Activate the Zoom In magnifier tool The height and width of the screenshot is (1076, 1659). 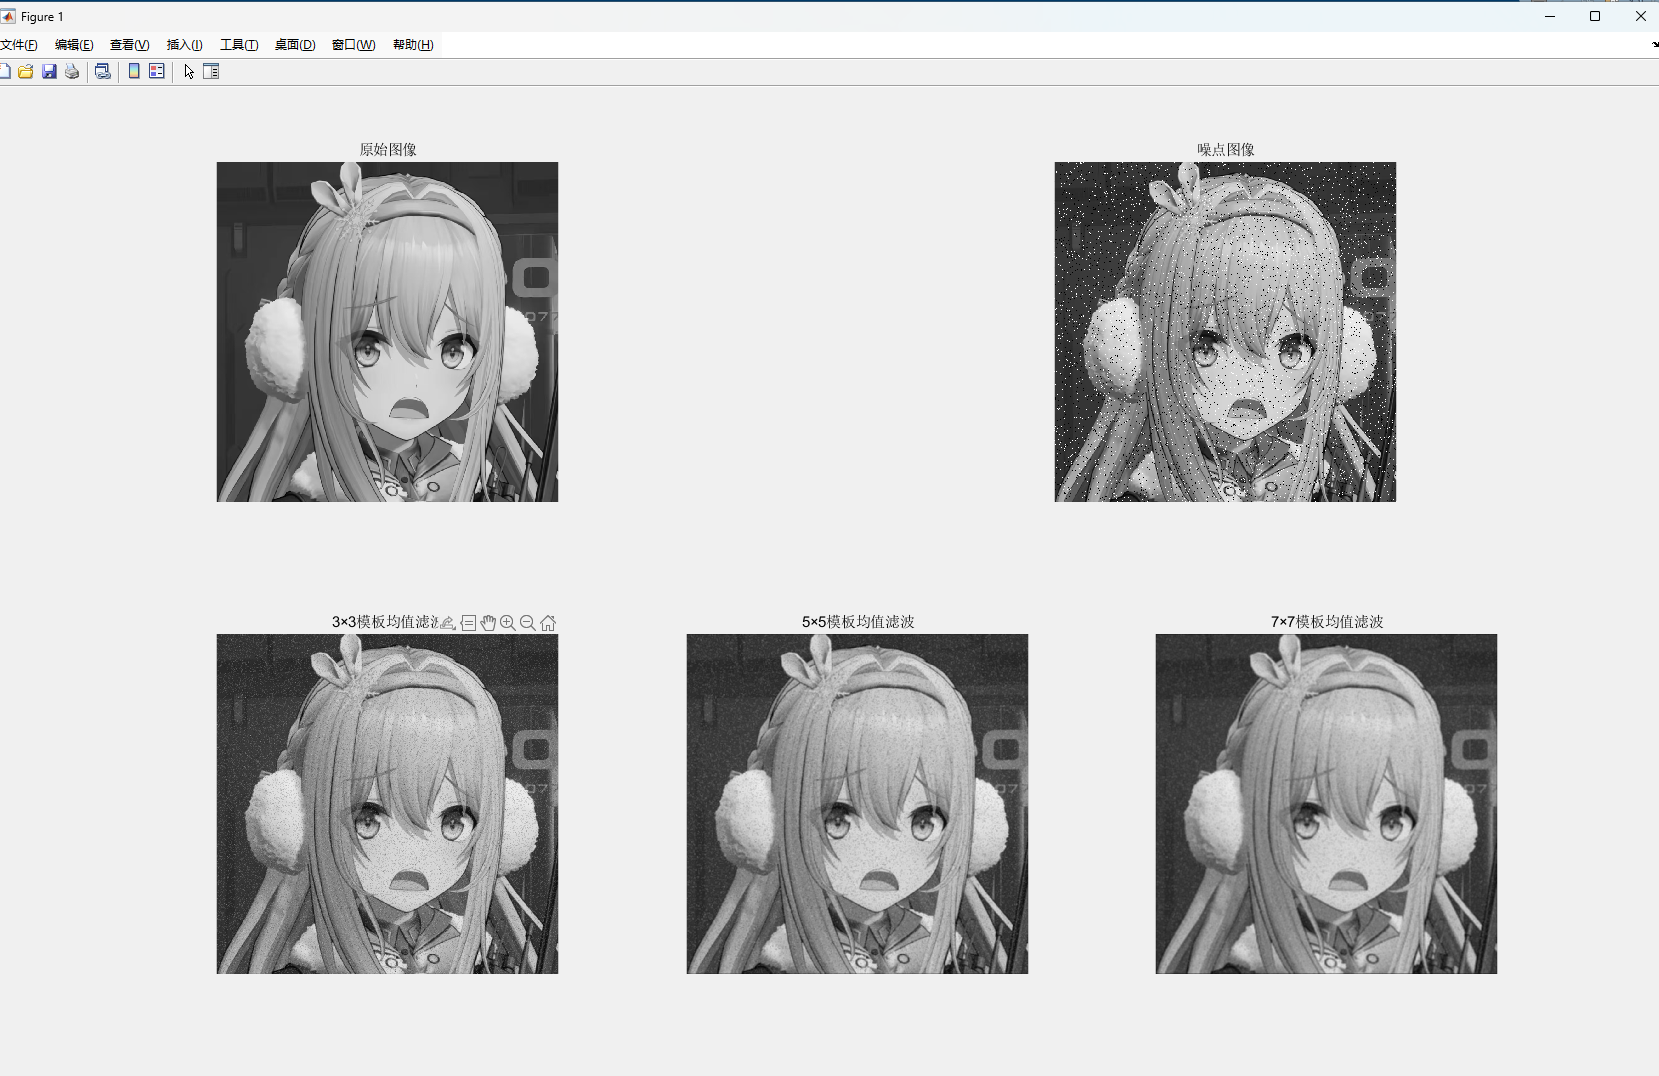click(x=508, y=623)
